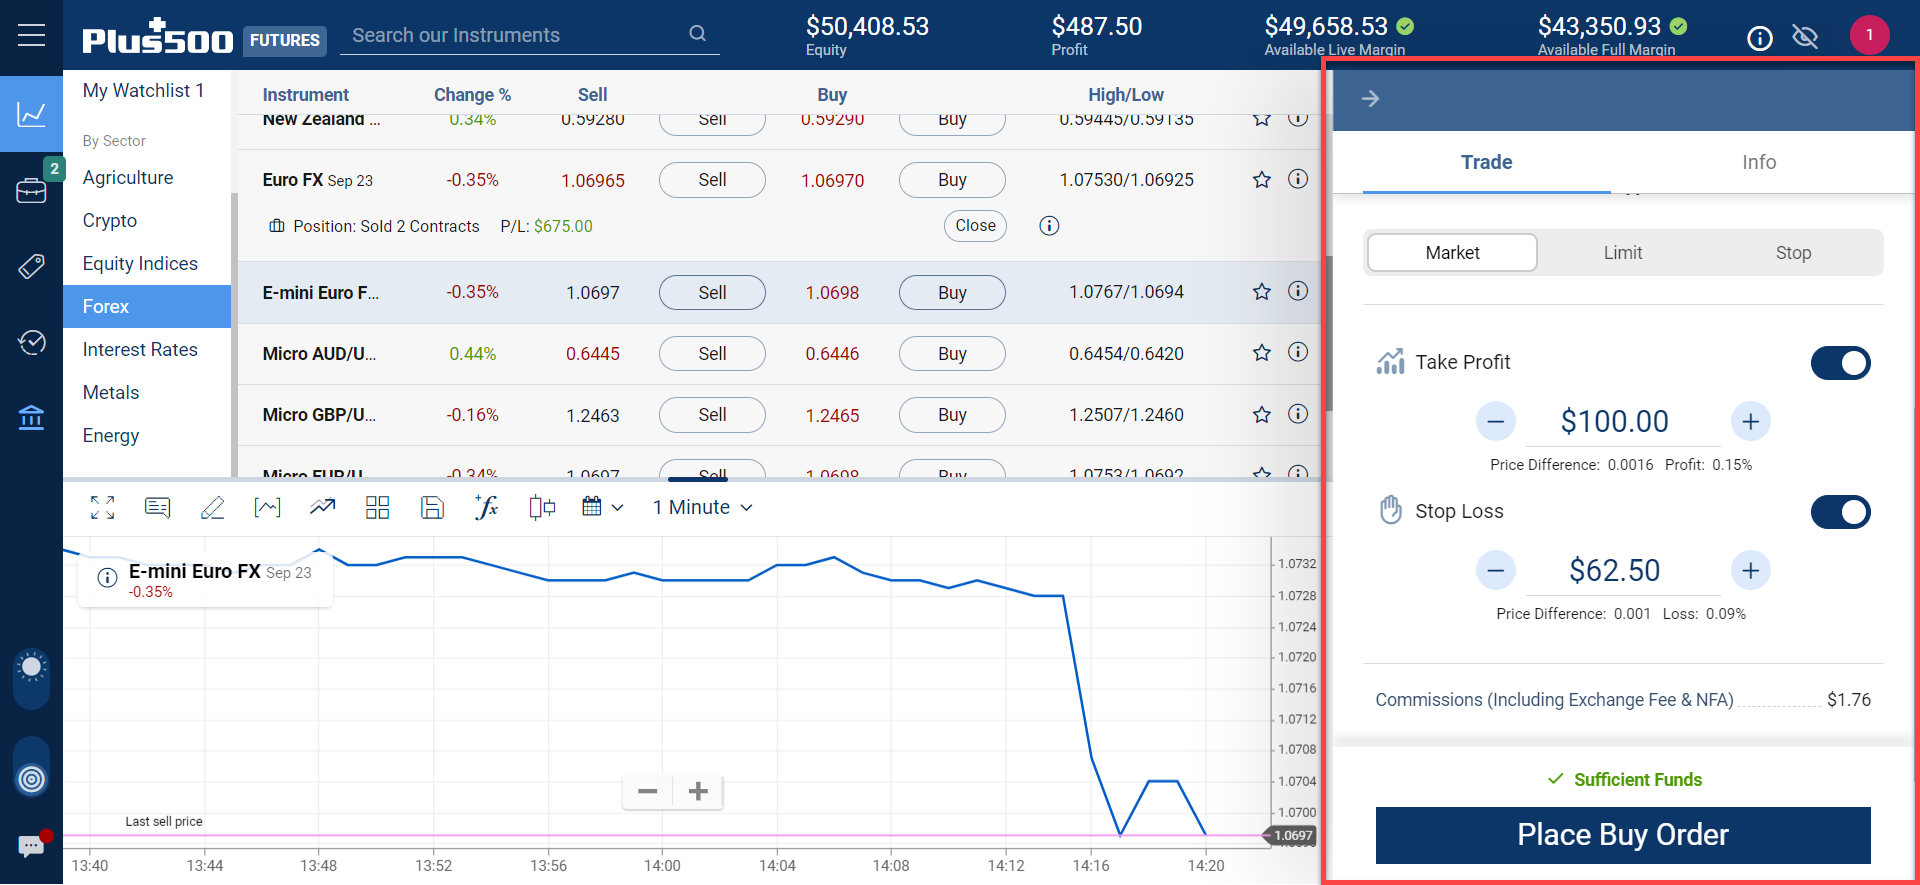Open the 1 Minute timeframe dropdown
1920x885 pixels.
tap(702, 508)
